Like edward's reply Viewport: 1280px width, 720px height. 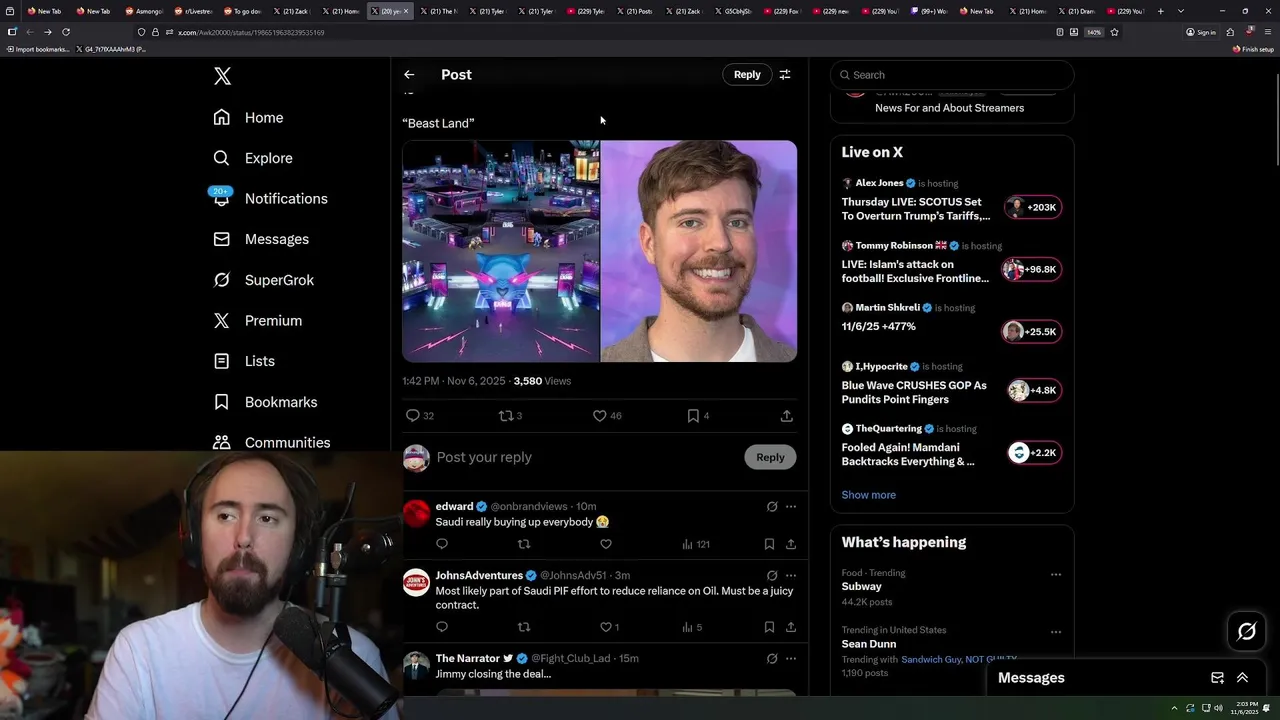click(606, 544)
